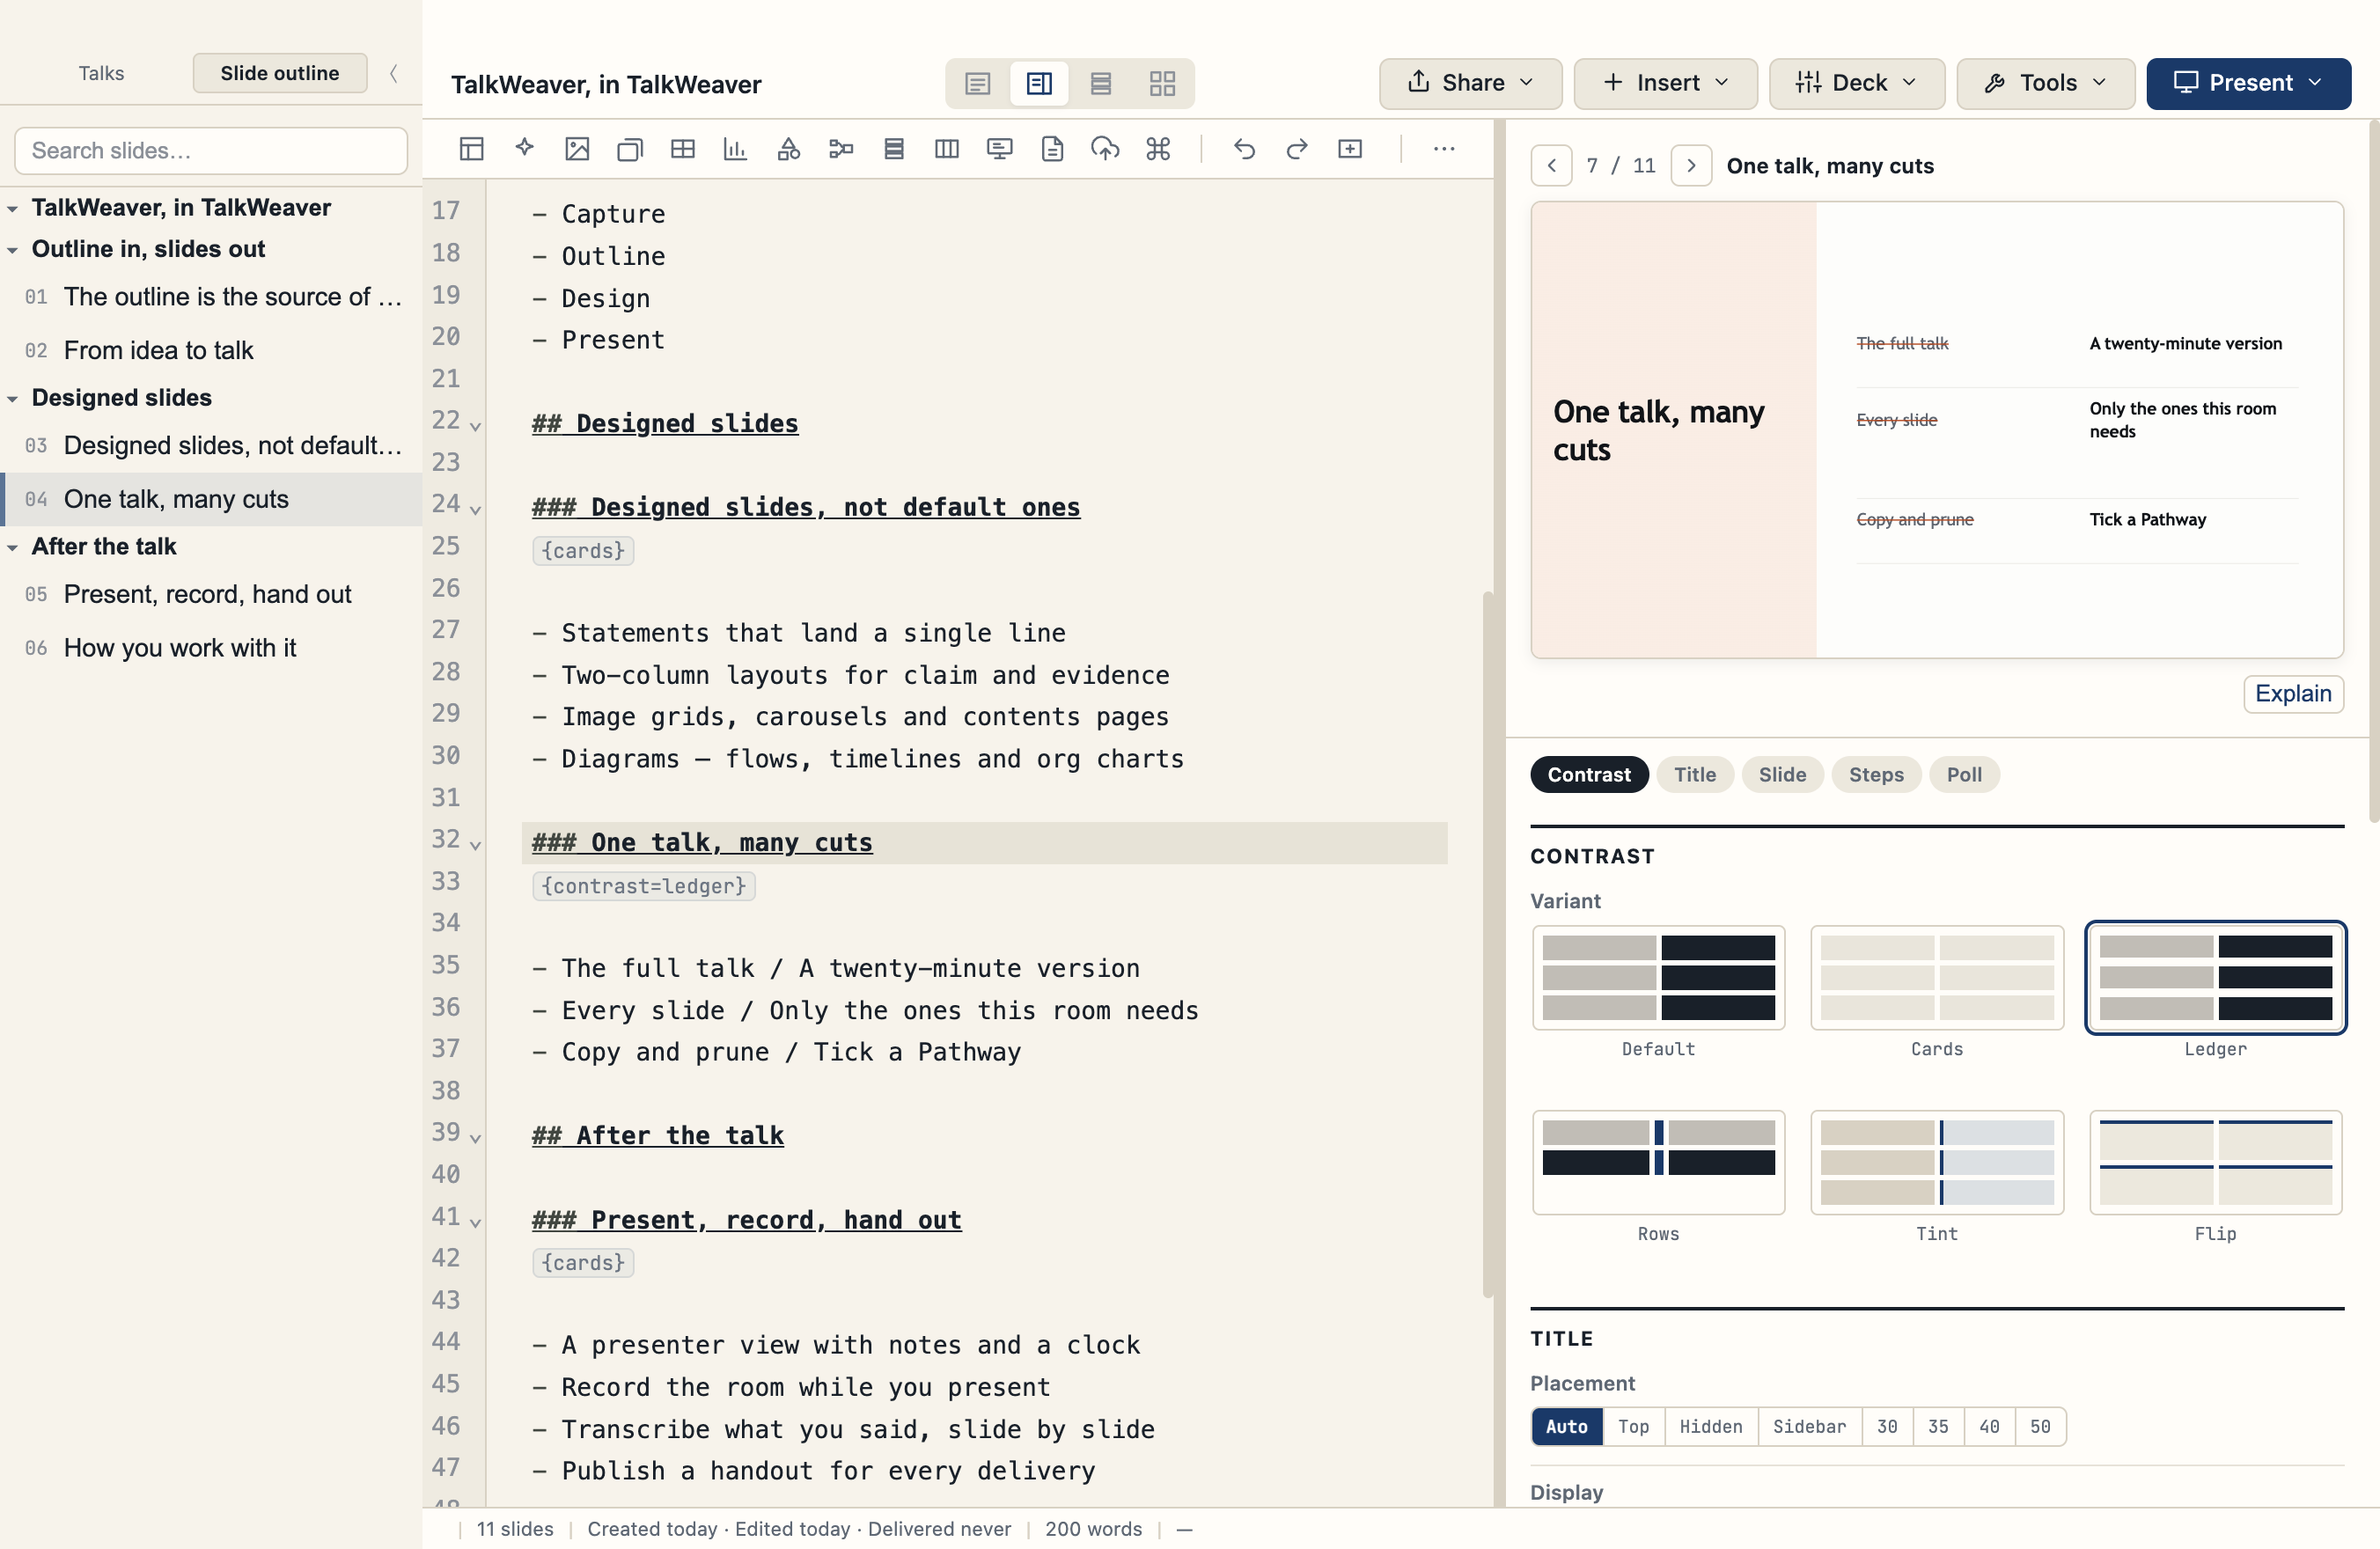Collapse the 'Outline in, slides out' section

tap(13, 250)
